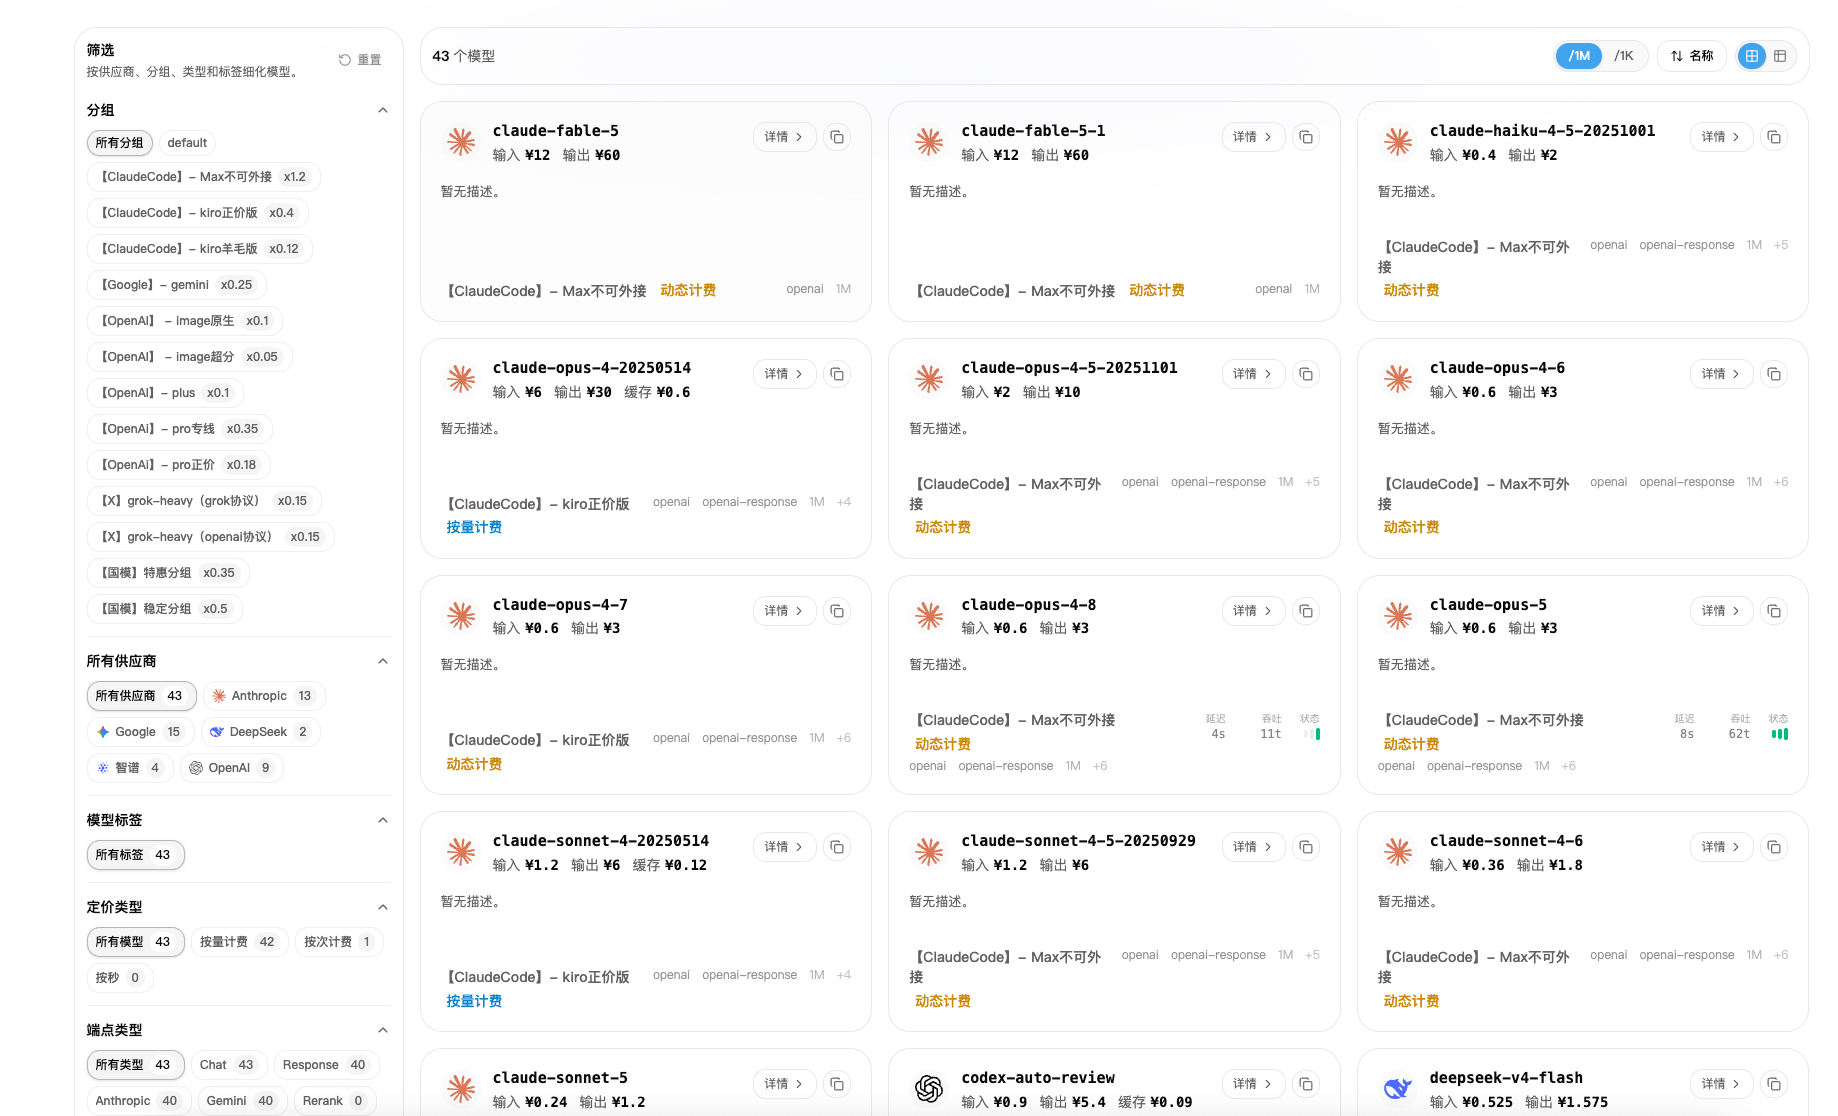
Task: Click the Anthropic logo on claude-opus-4-7 card
Action: 461,616
